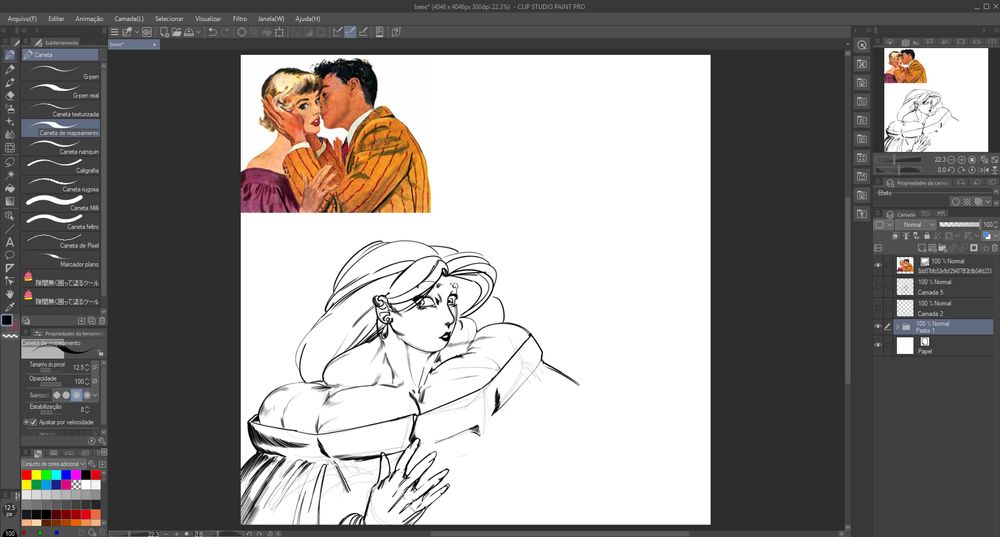Select the Figure line tool

(x=10, y=228)
